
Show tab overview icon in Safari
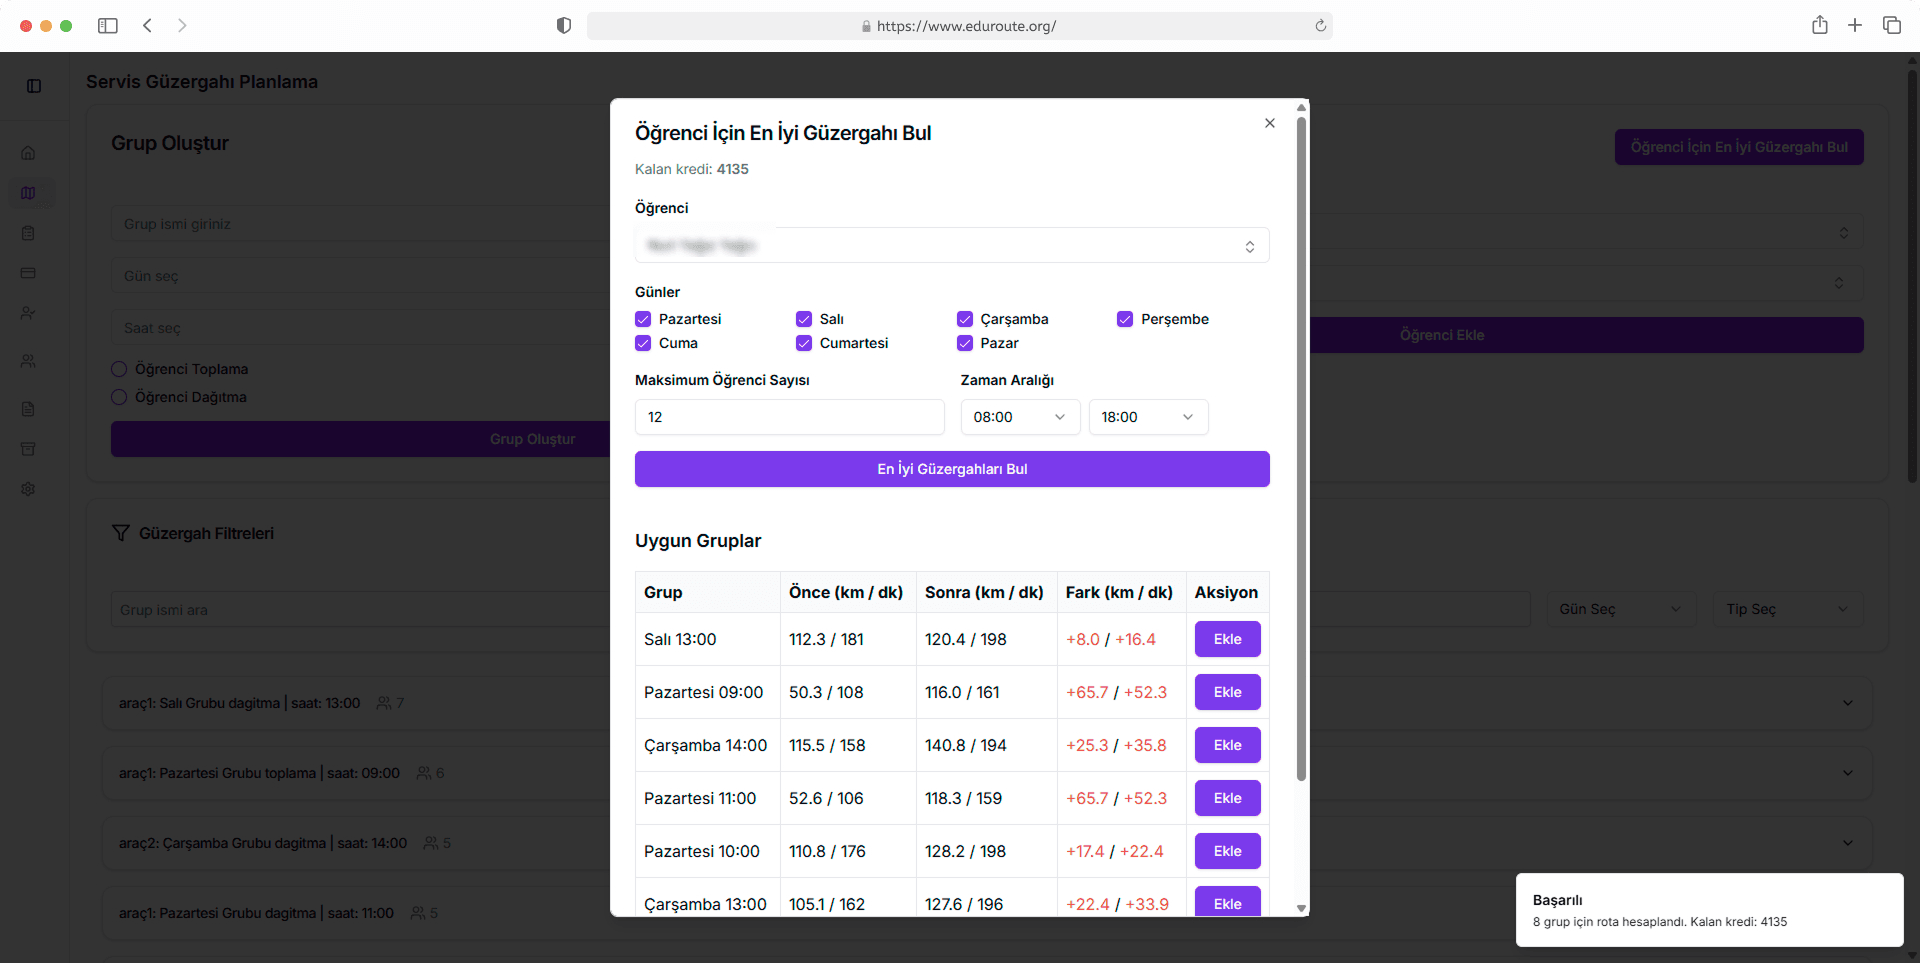click(x=1891, y=25)
